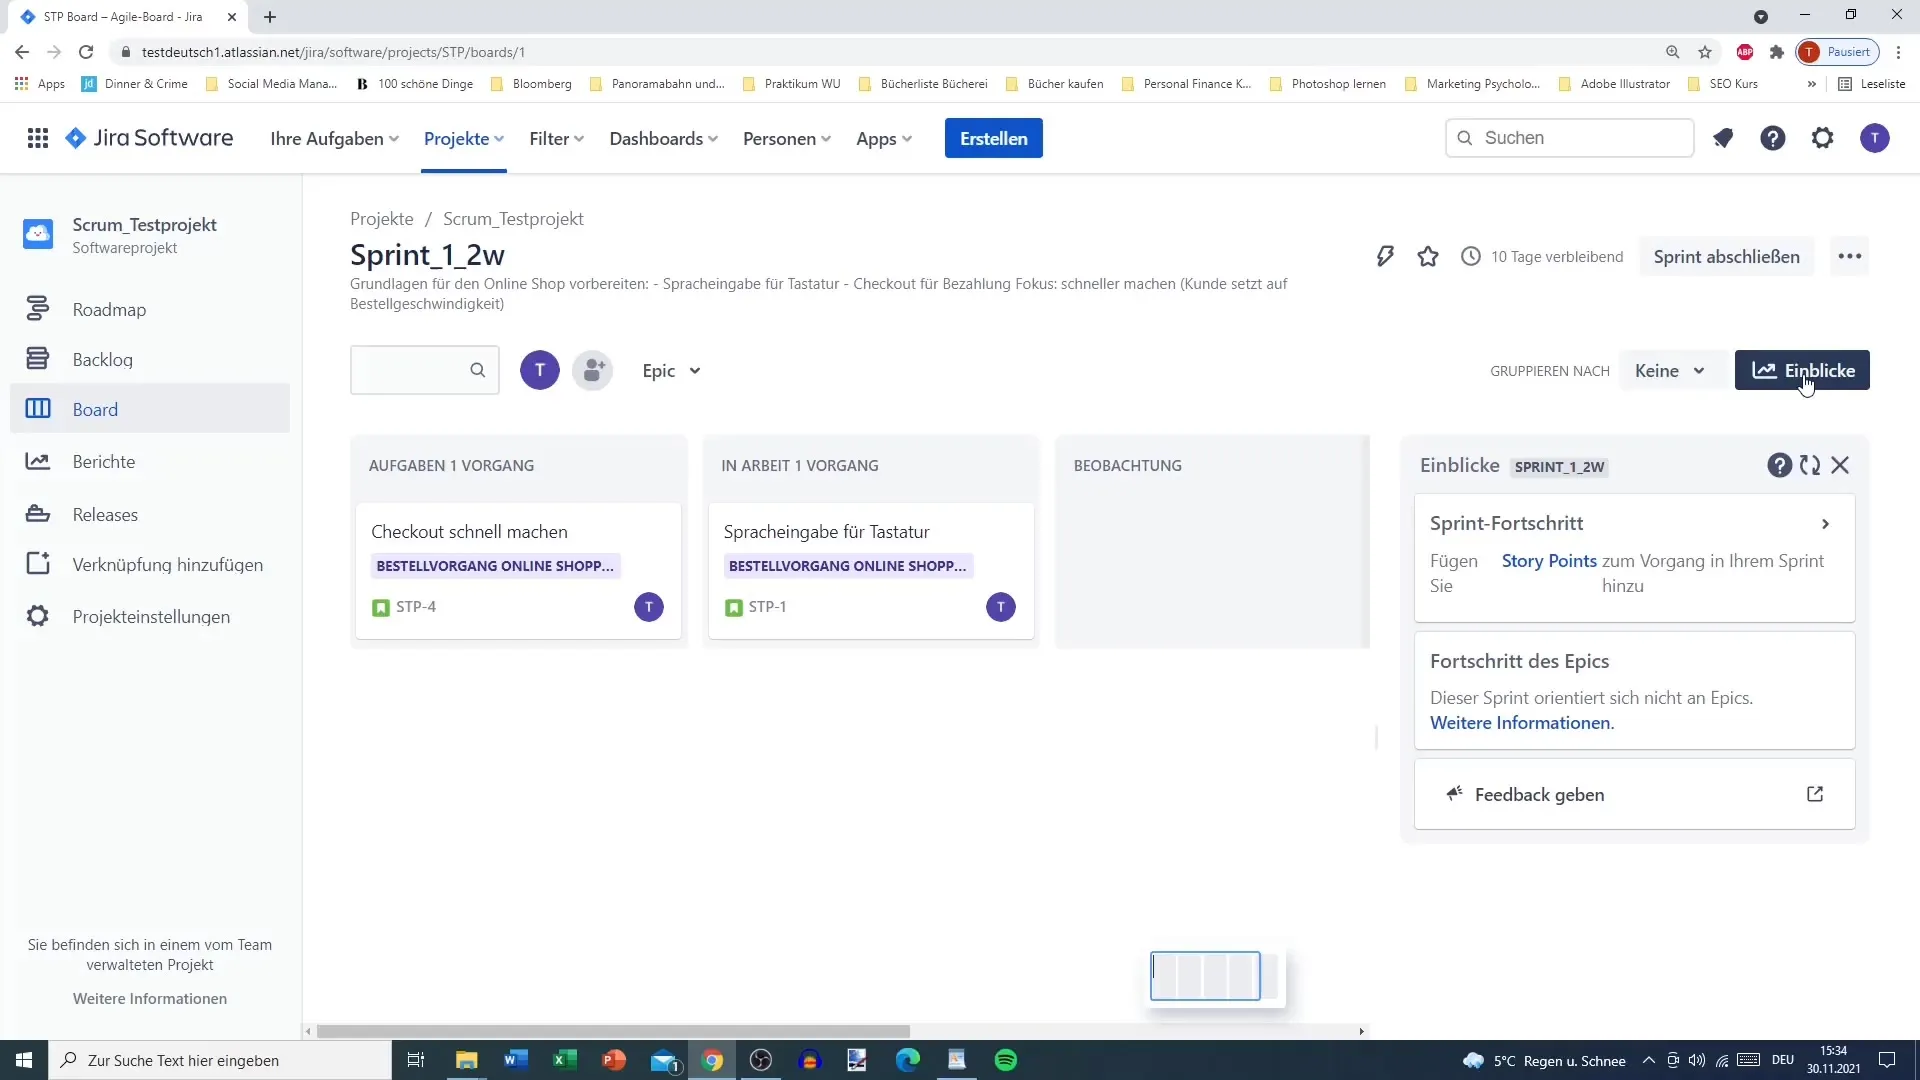Navigate to Backlog section
The width and height of the screenshot is (1920, 1080).
[103, 359]
